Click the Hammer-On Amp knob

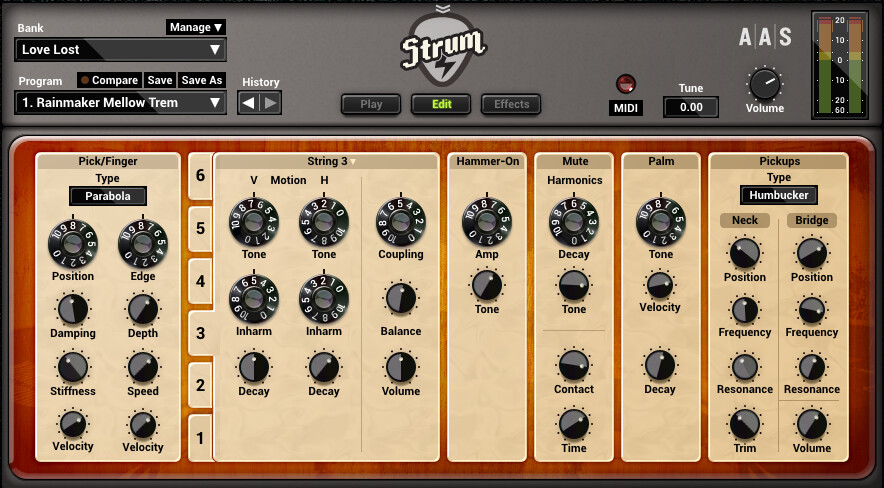[487, 222]
